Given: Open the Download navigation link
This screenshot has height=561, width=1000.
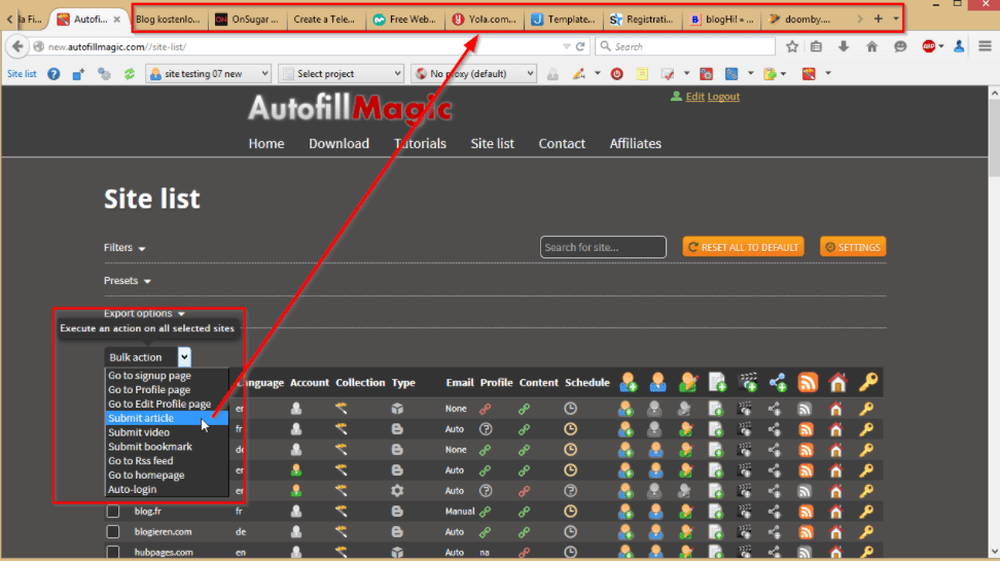Looking at the screenshot, I should tap(339, 143).
